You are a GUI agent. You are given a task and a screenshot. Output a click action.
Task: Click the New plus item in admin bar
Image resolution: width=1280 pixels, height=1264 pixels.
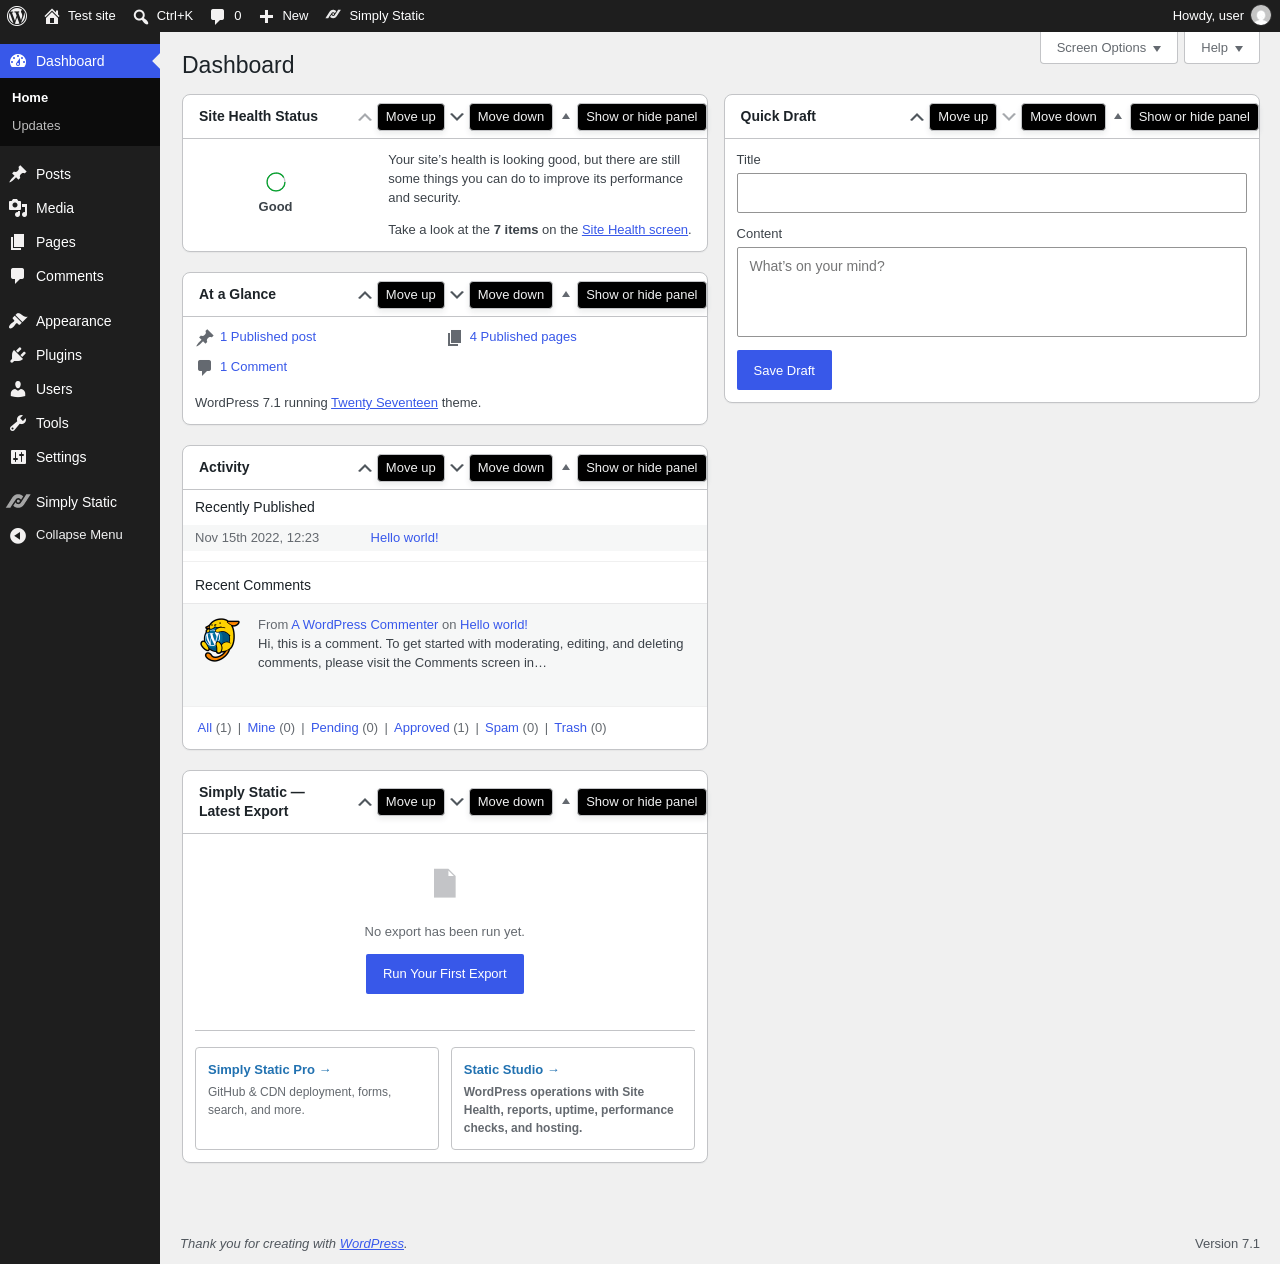(284, 16)
